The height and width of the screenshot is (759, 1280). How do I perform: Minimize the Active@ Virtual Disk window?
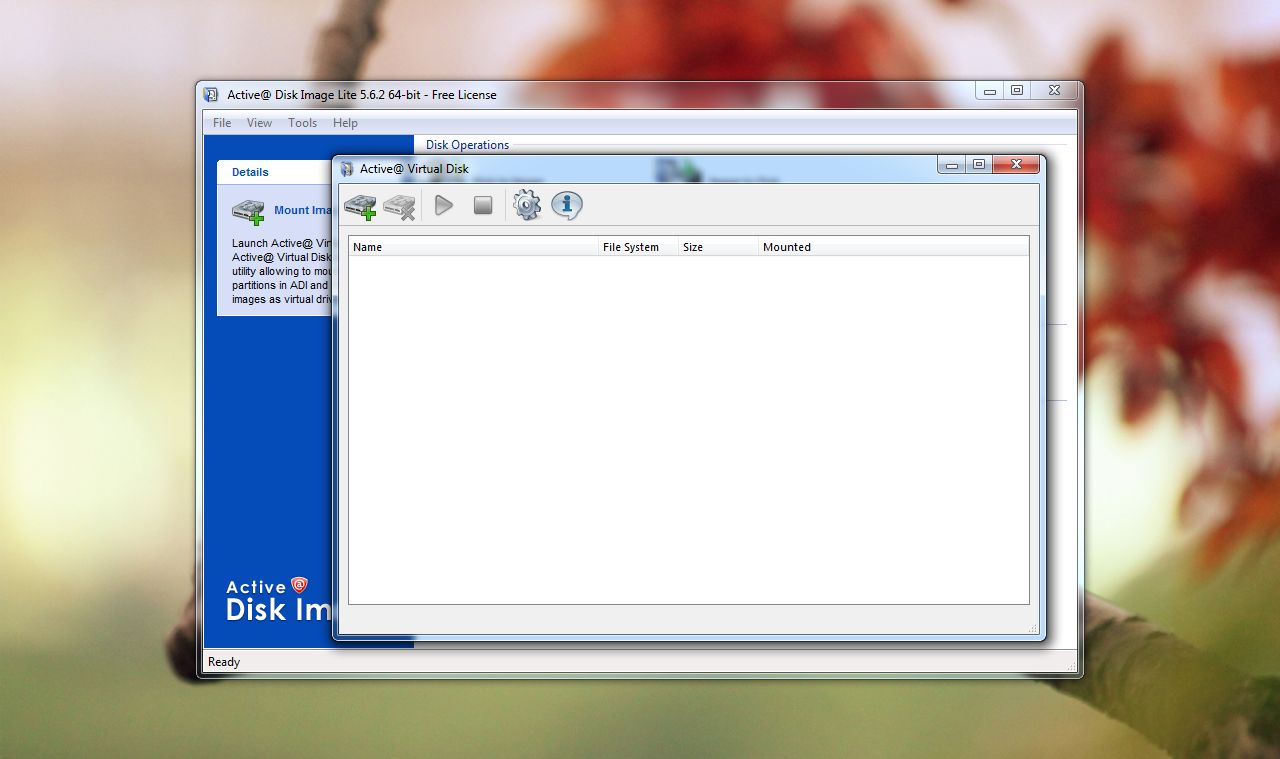(x=952, y=165)
